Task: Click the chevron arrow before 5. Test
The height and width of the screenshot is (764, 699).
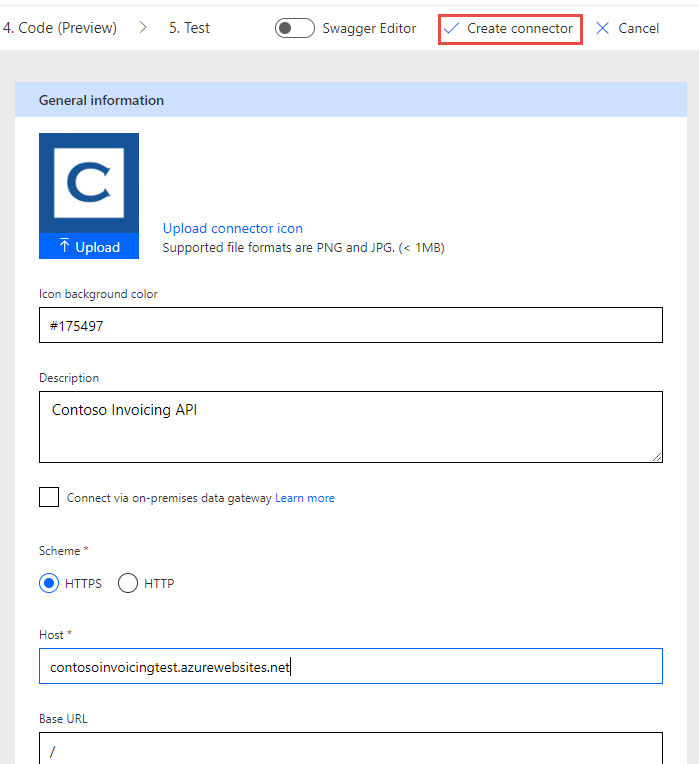Action: 143,28
